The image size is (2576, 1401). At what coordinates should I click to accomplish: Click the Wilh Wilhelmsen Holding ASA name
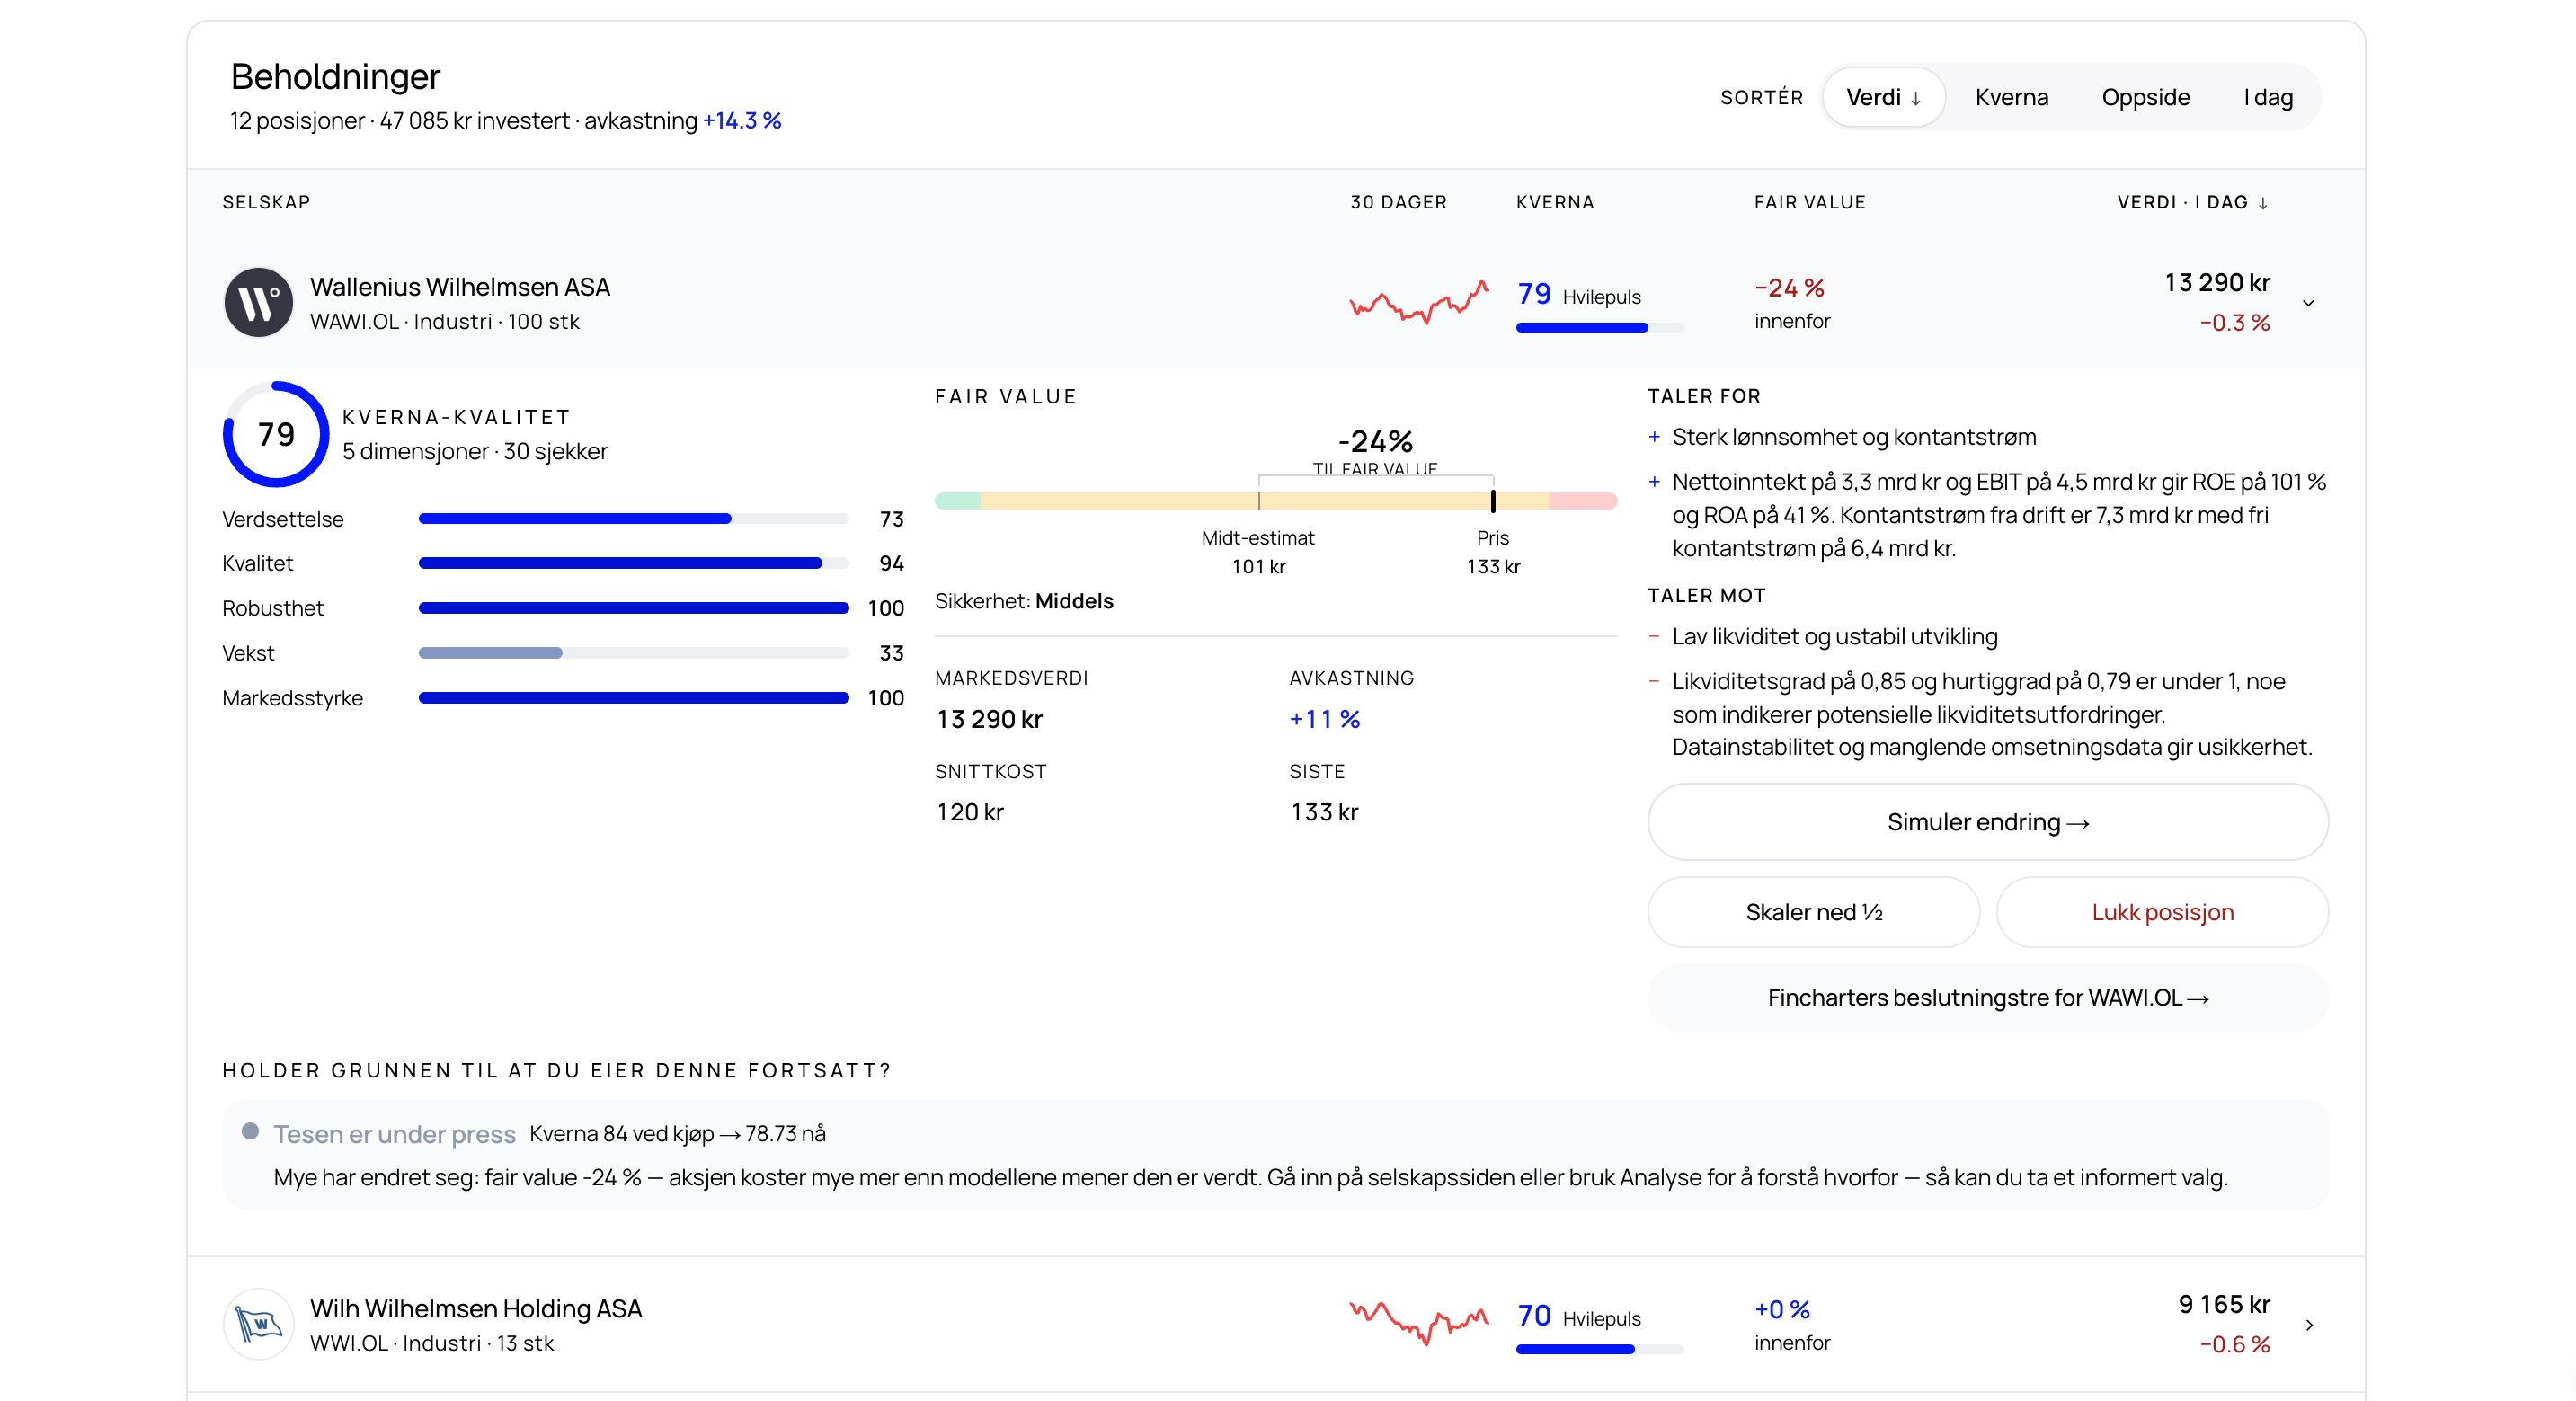pyautogui.click(x=476, y=1309)
